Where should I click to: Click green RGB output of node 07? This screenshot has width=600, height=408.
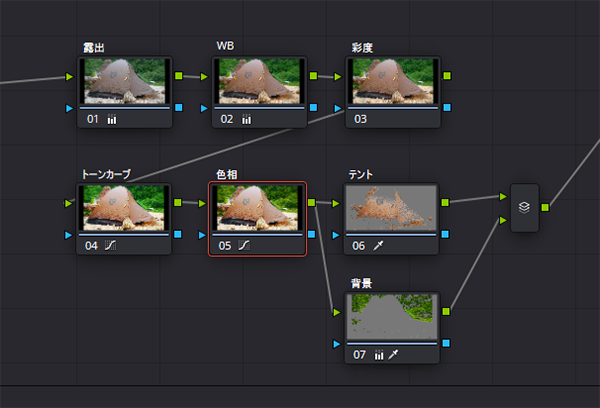click(x=446, y=312)
